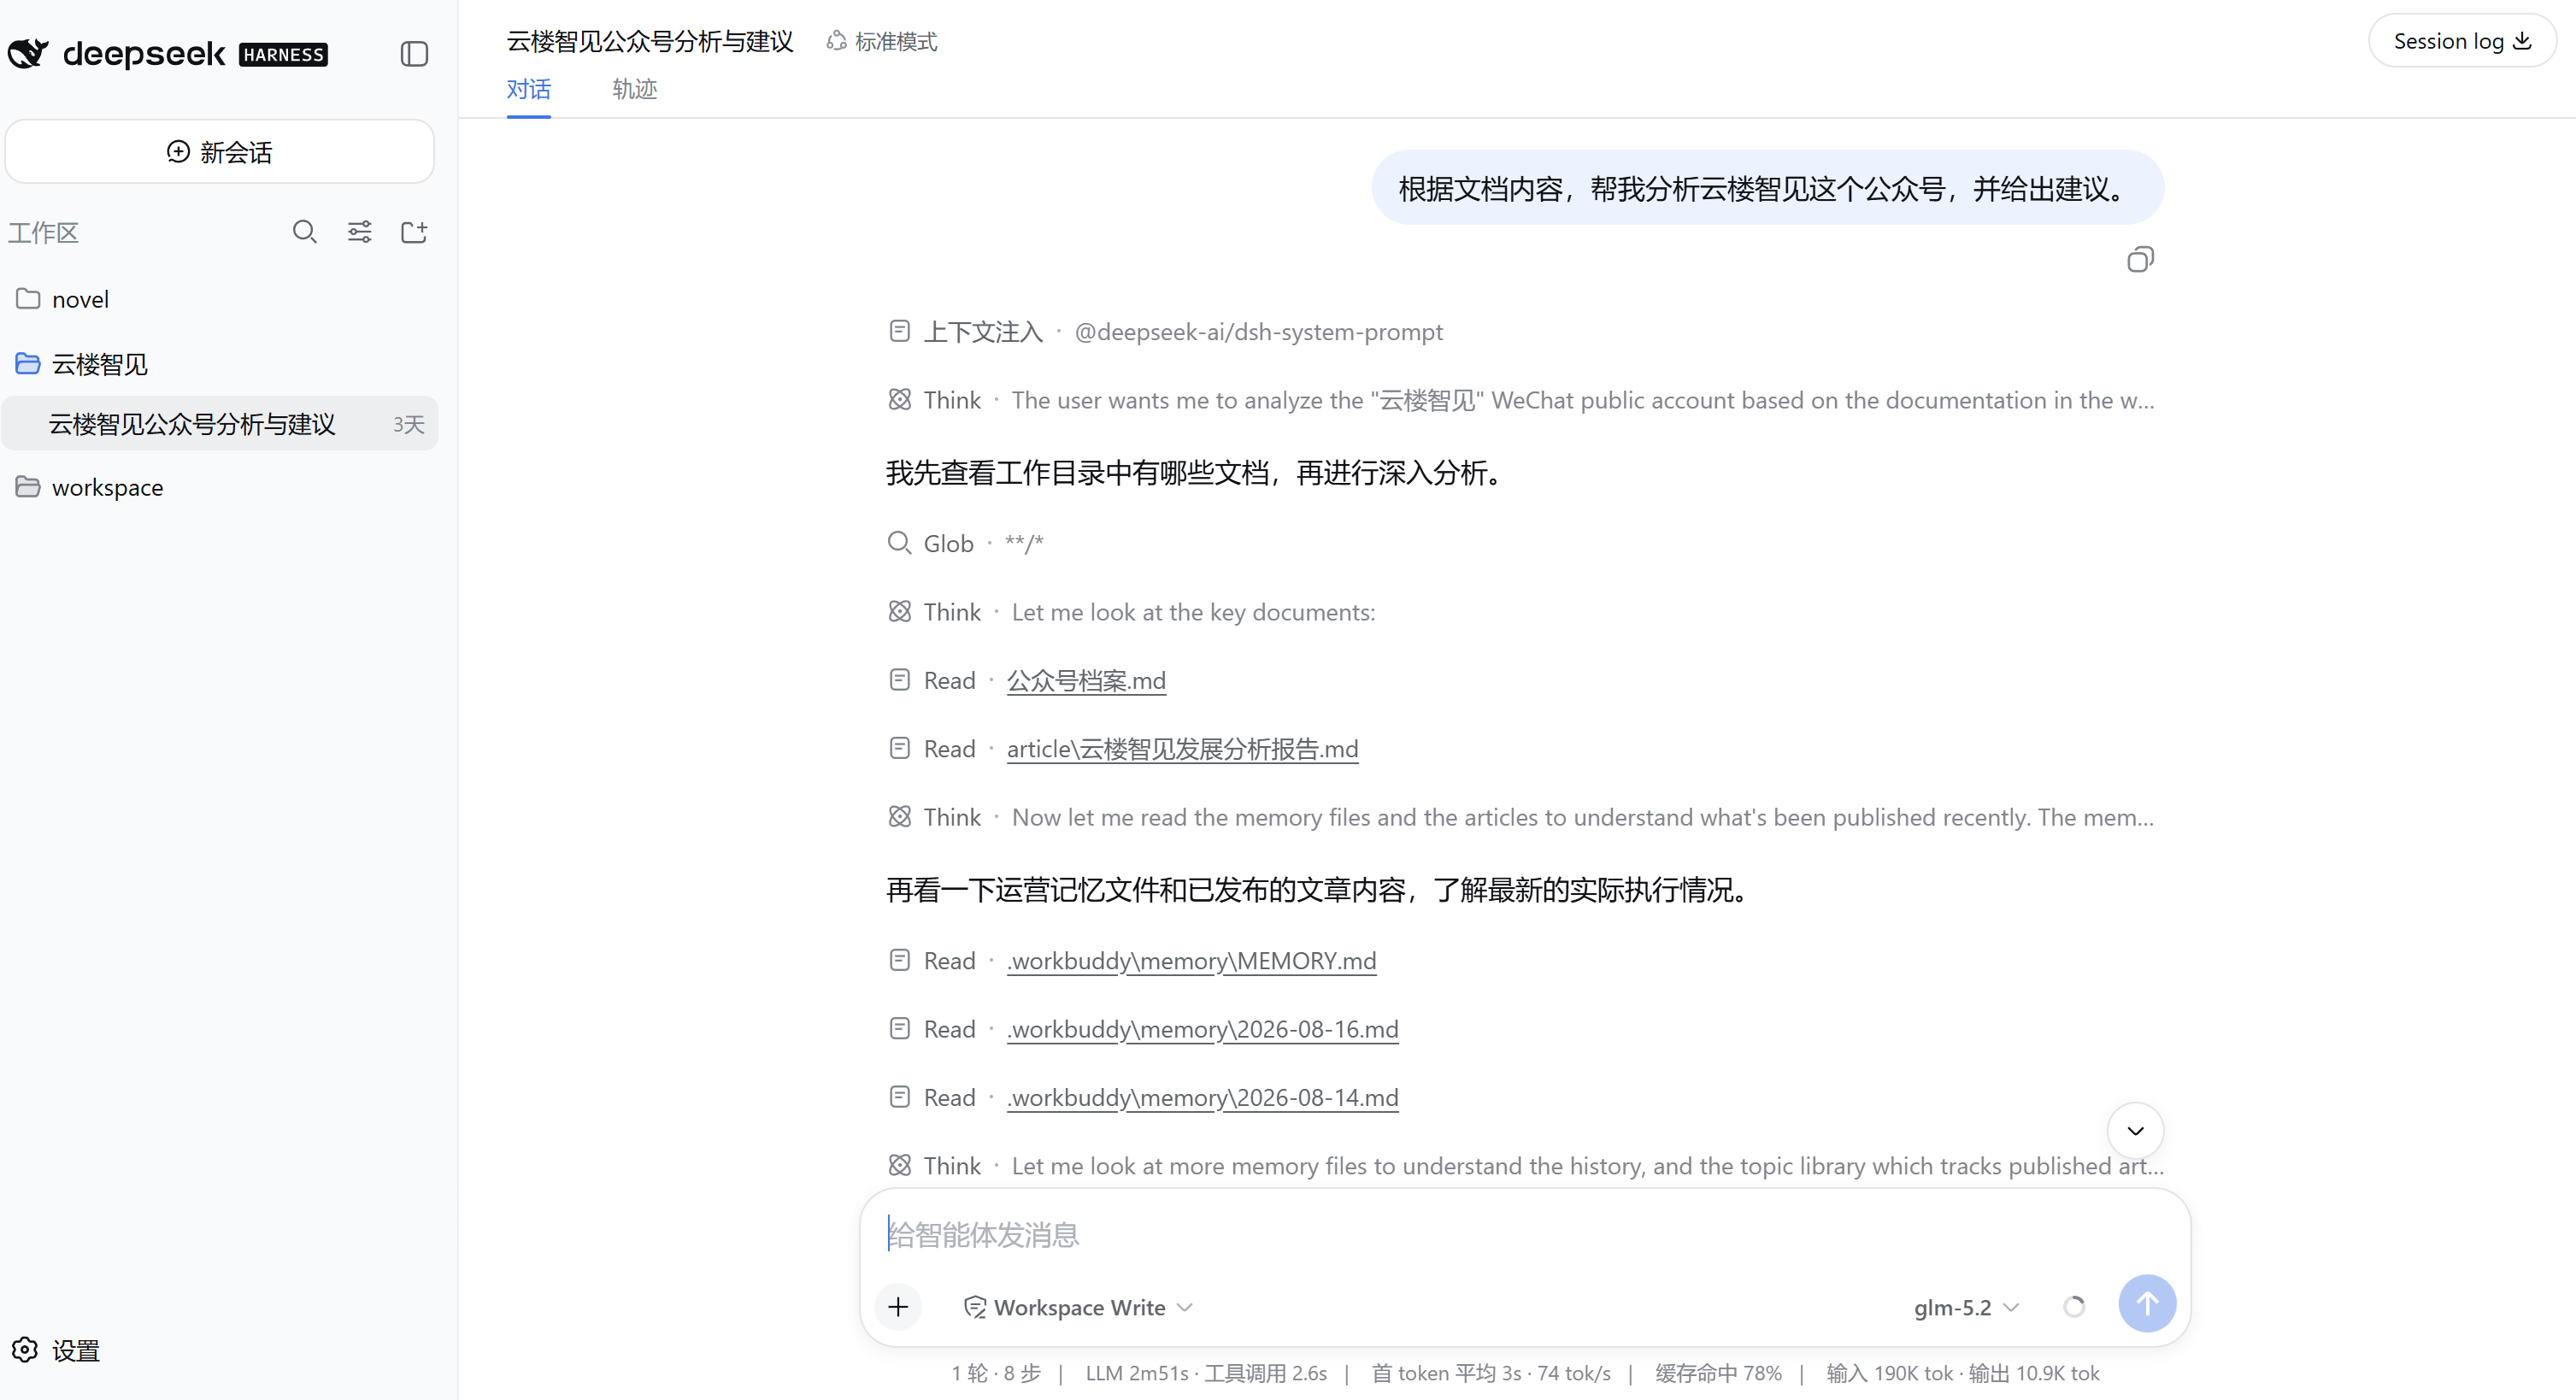Open the 云楼智见发展分析报告.md link
Image resolution: width=2576 pixels, height=1400 pixels.
pos(1182,749)
